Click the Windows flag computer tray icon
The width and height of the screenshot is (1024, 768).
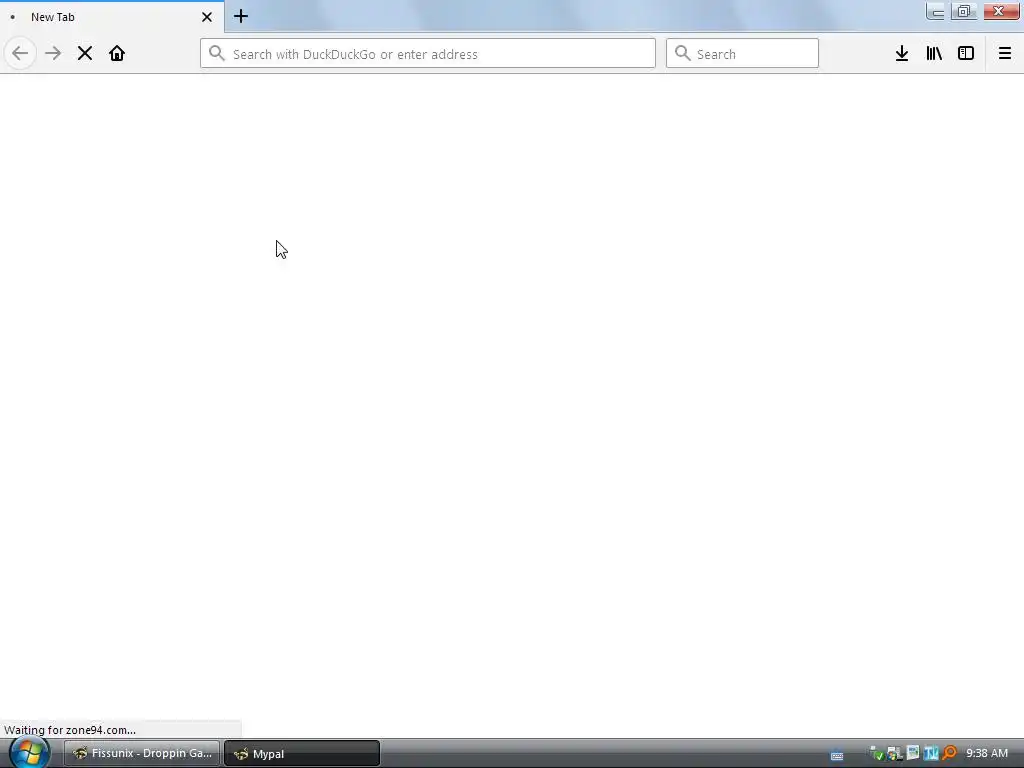click(895, 754)
